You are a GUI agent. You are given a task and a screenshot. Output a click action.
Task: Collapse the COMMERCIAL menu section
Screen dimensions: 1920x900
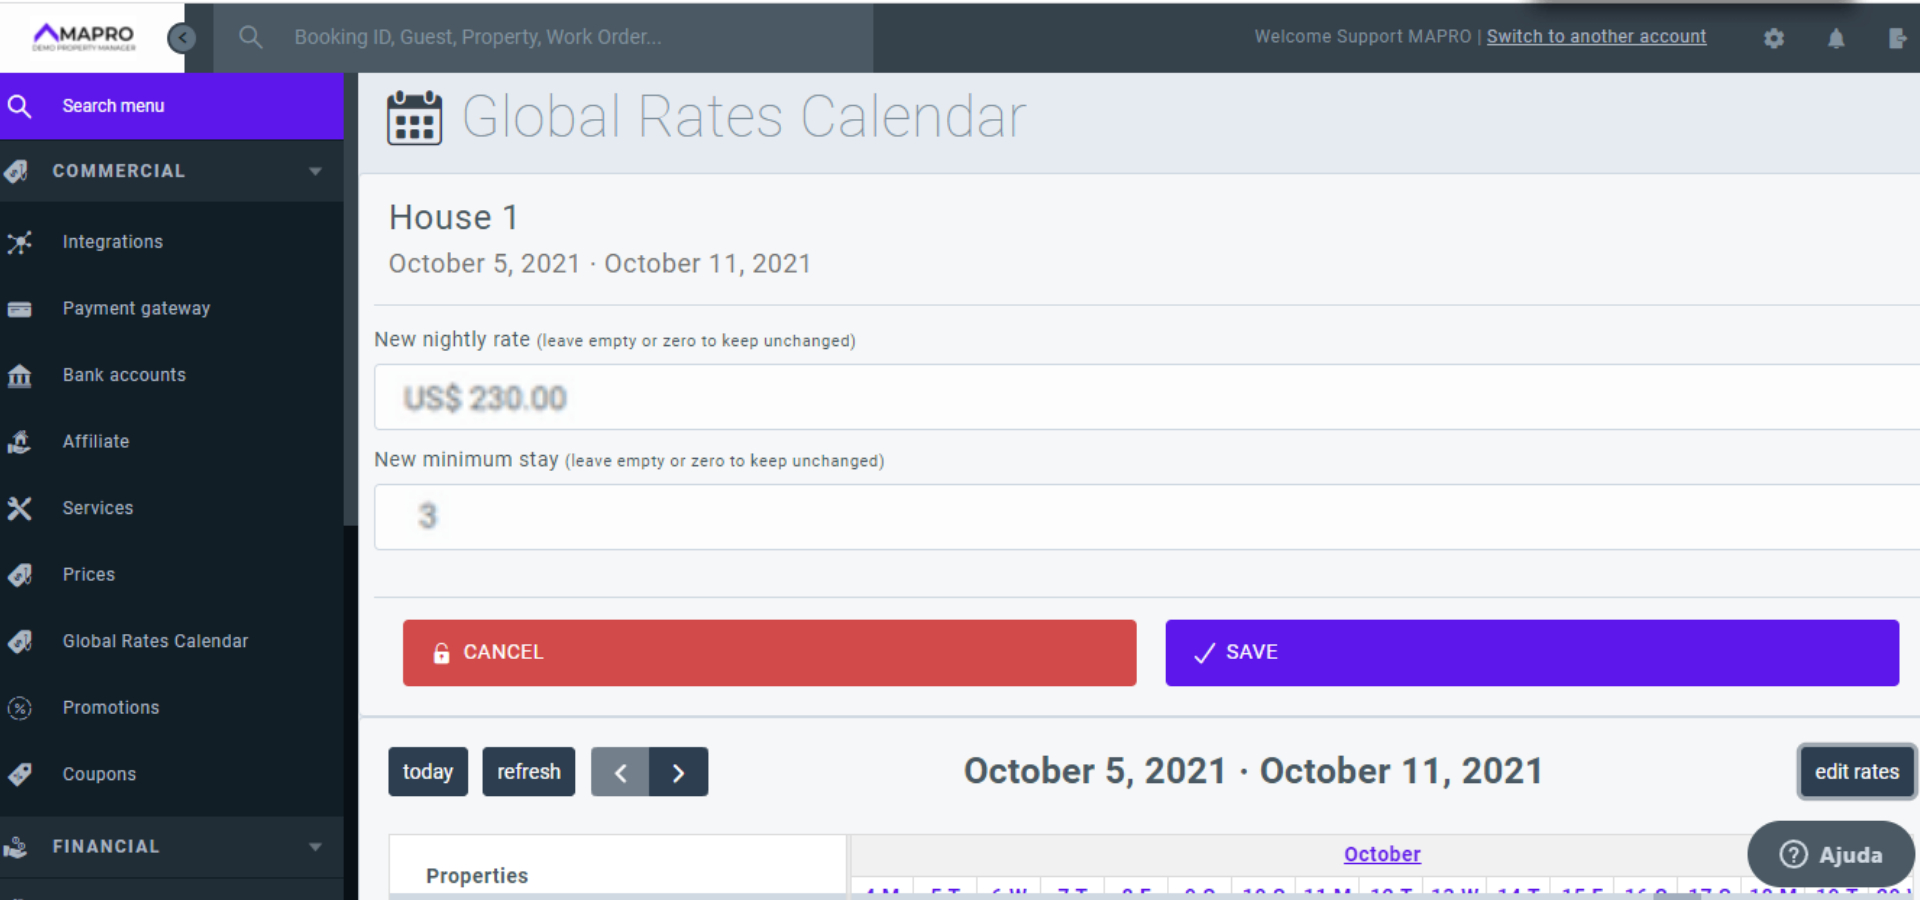tap(315, 171)
